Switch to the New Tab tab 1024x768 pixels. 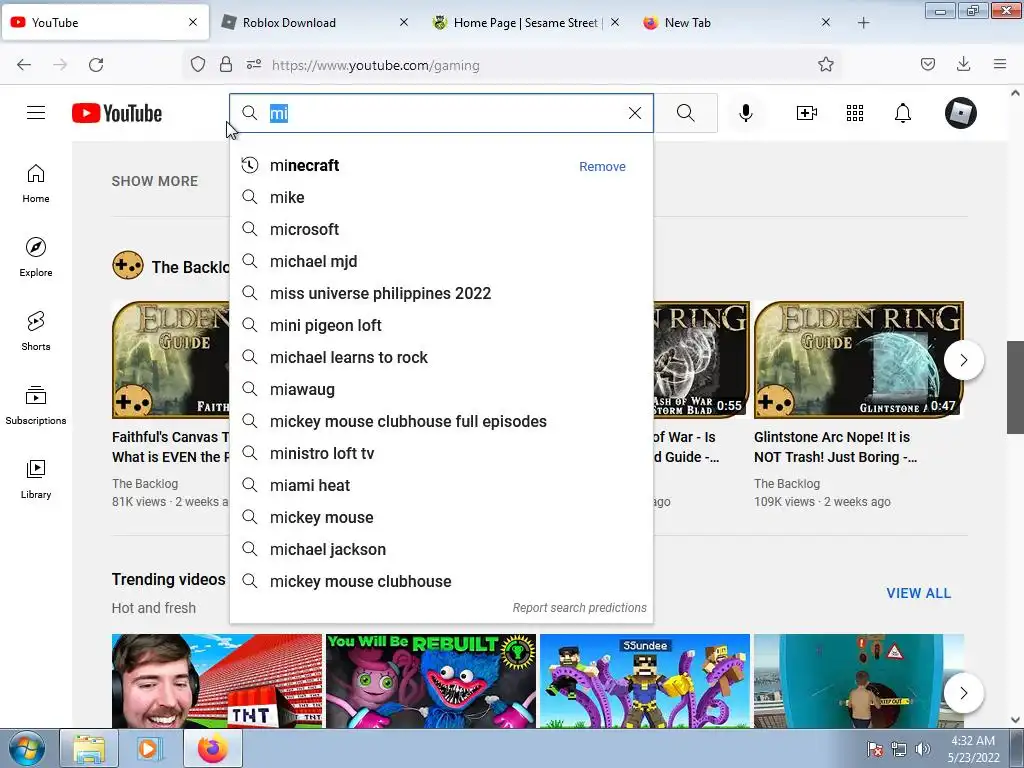point(688,23)
